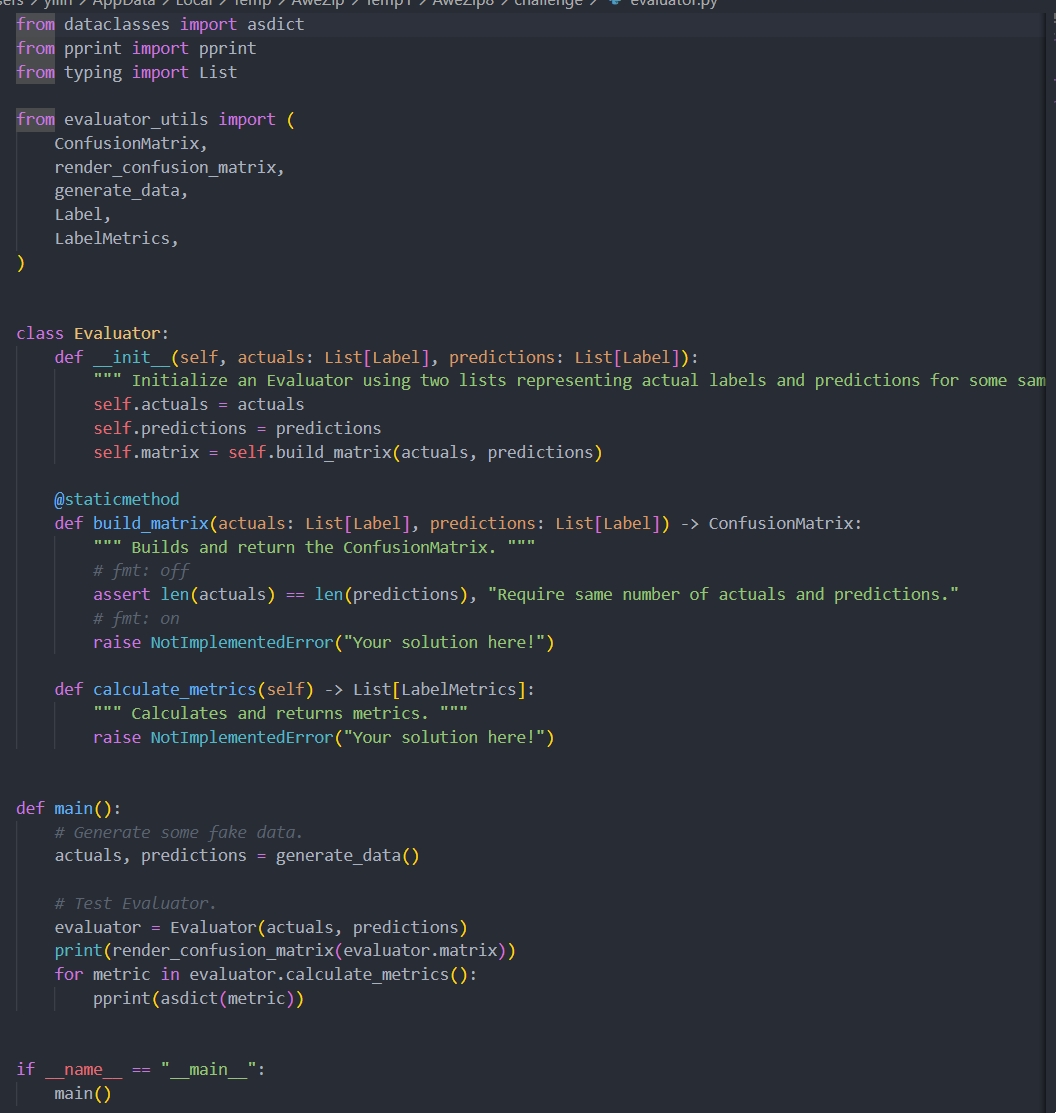Click the "# Generate some fake data." comment
This screenshot has height=1113, width=1056.
[178, 832]
